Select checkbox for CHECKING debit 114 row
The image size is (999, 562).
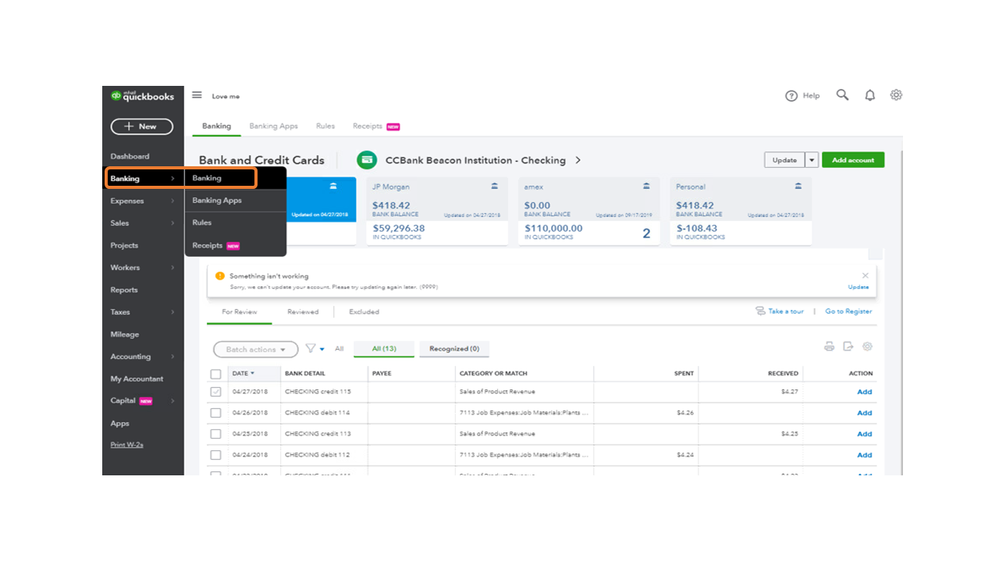click(x=216, y=413)
